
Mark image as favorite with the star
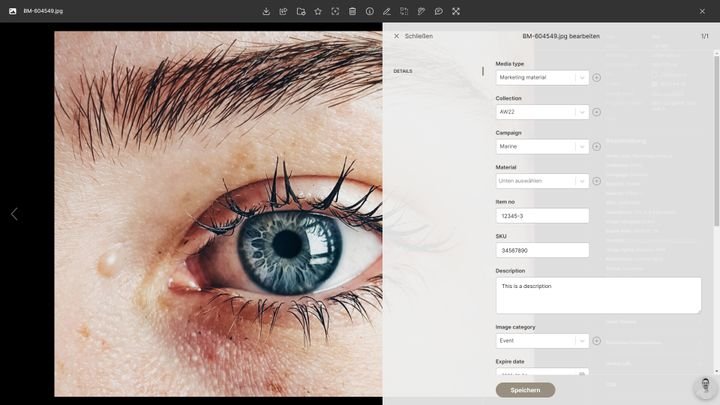(318, 11)
